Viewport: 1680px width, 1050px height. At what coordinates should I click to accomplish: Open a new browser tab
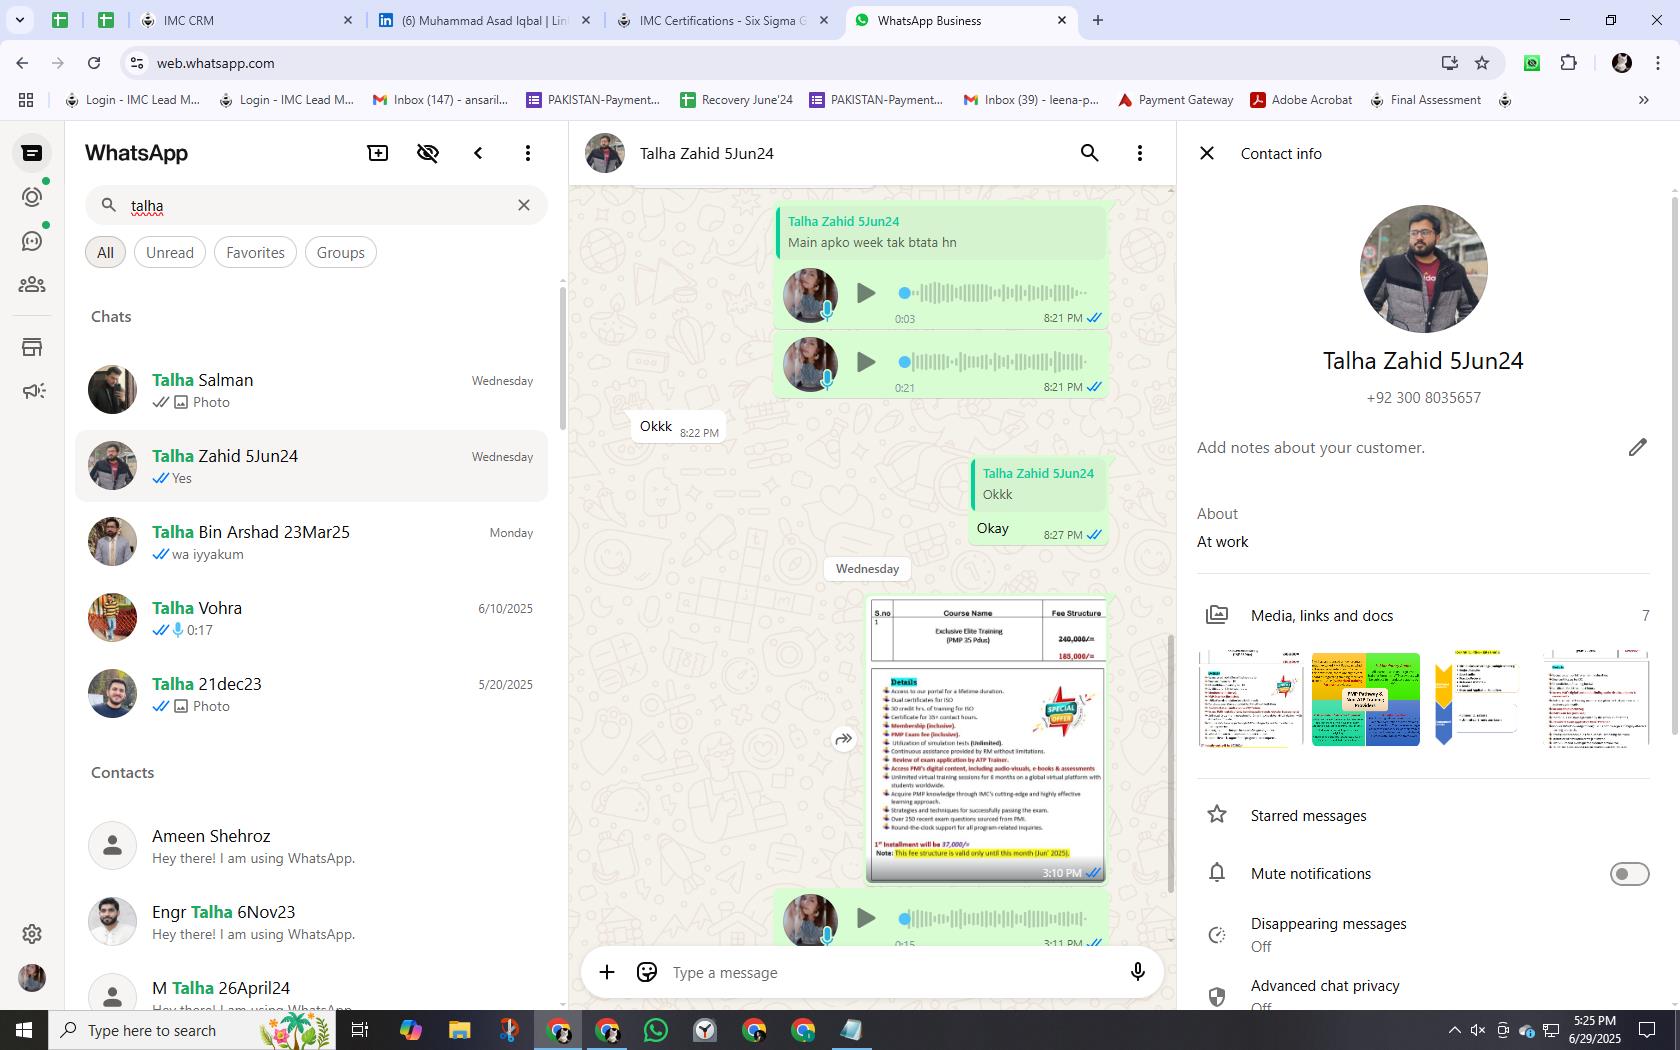point(1097,20)
